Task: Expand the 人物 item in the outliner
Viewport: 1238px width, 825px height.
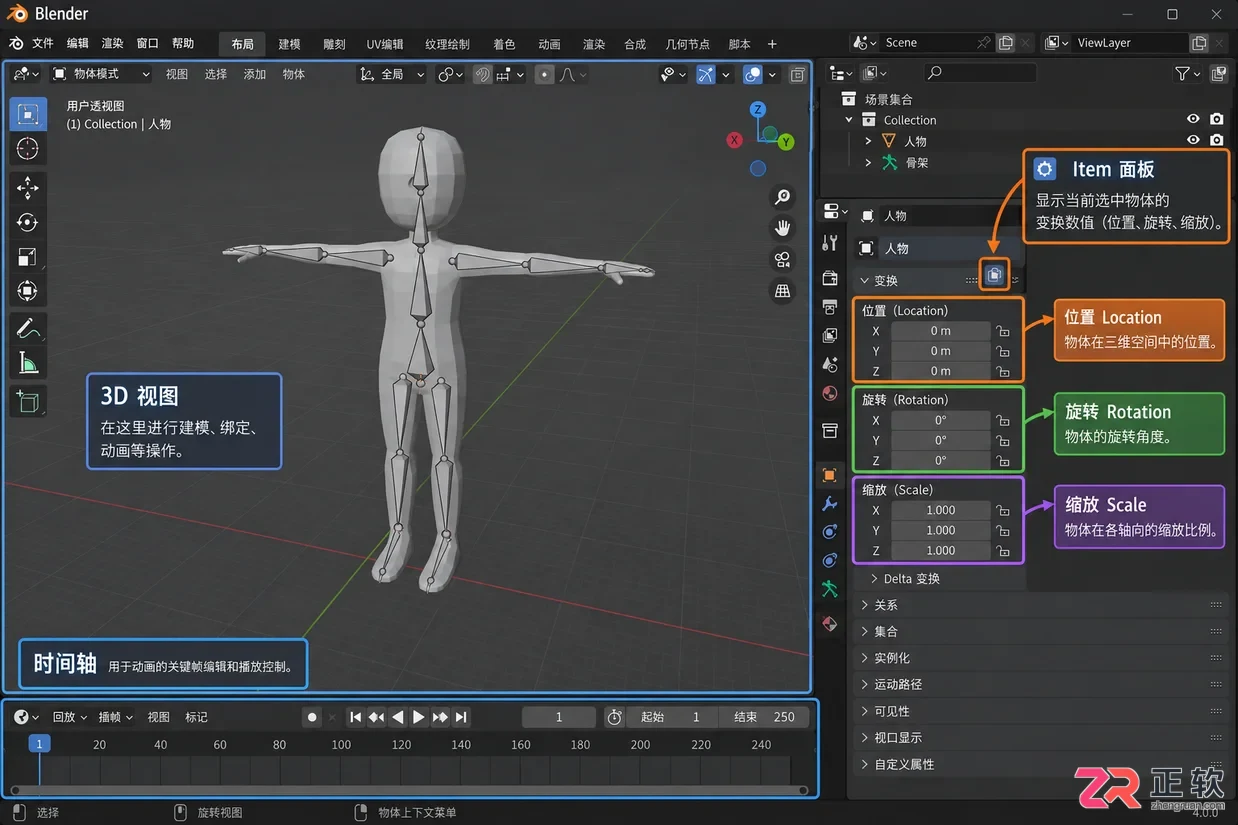Action: point(868,141)
